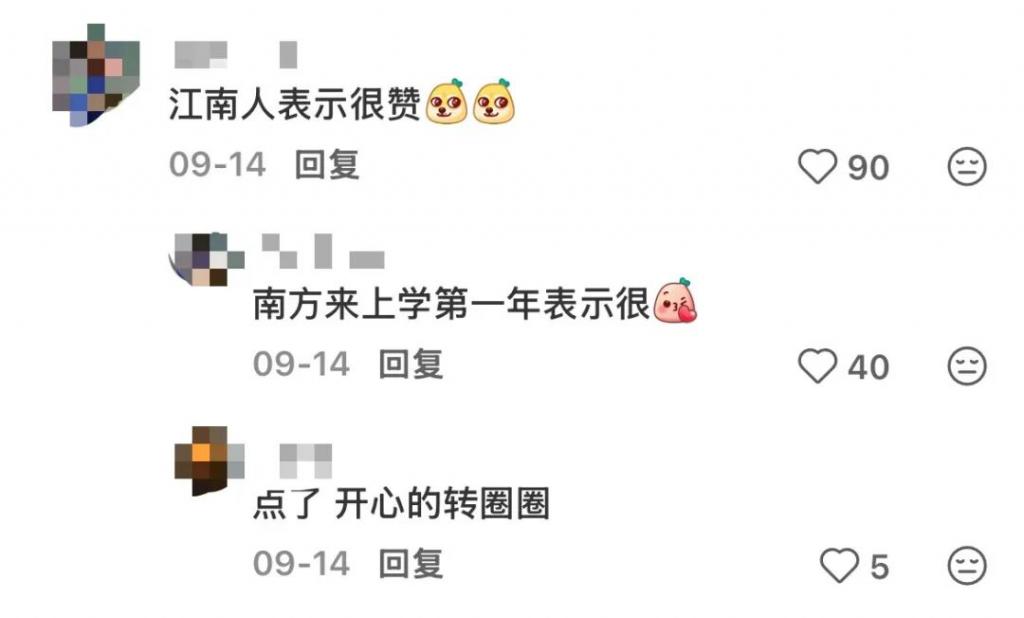This screenshot has height=618, width=1024.
Task: Like the comment with 90 likes
Action: tap(817, 166)
